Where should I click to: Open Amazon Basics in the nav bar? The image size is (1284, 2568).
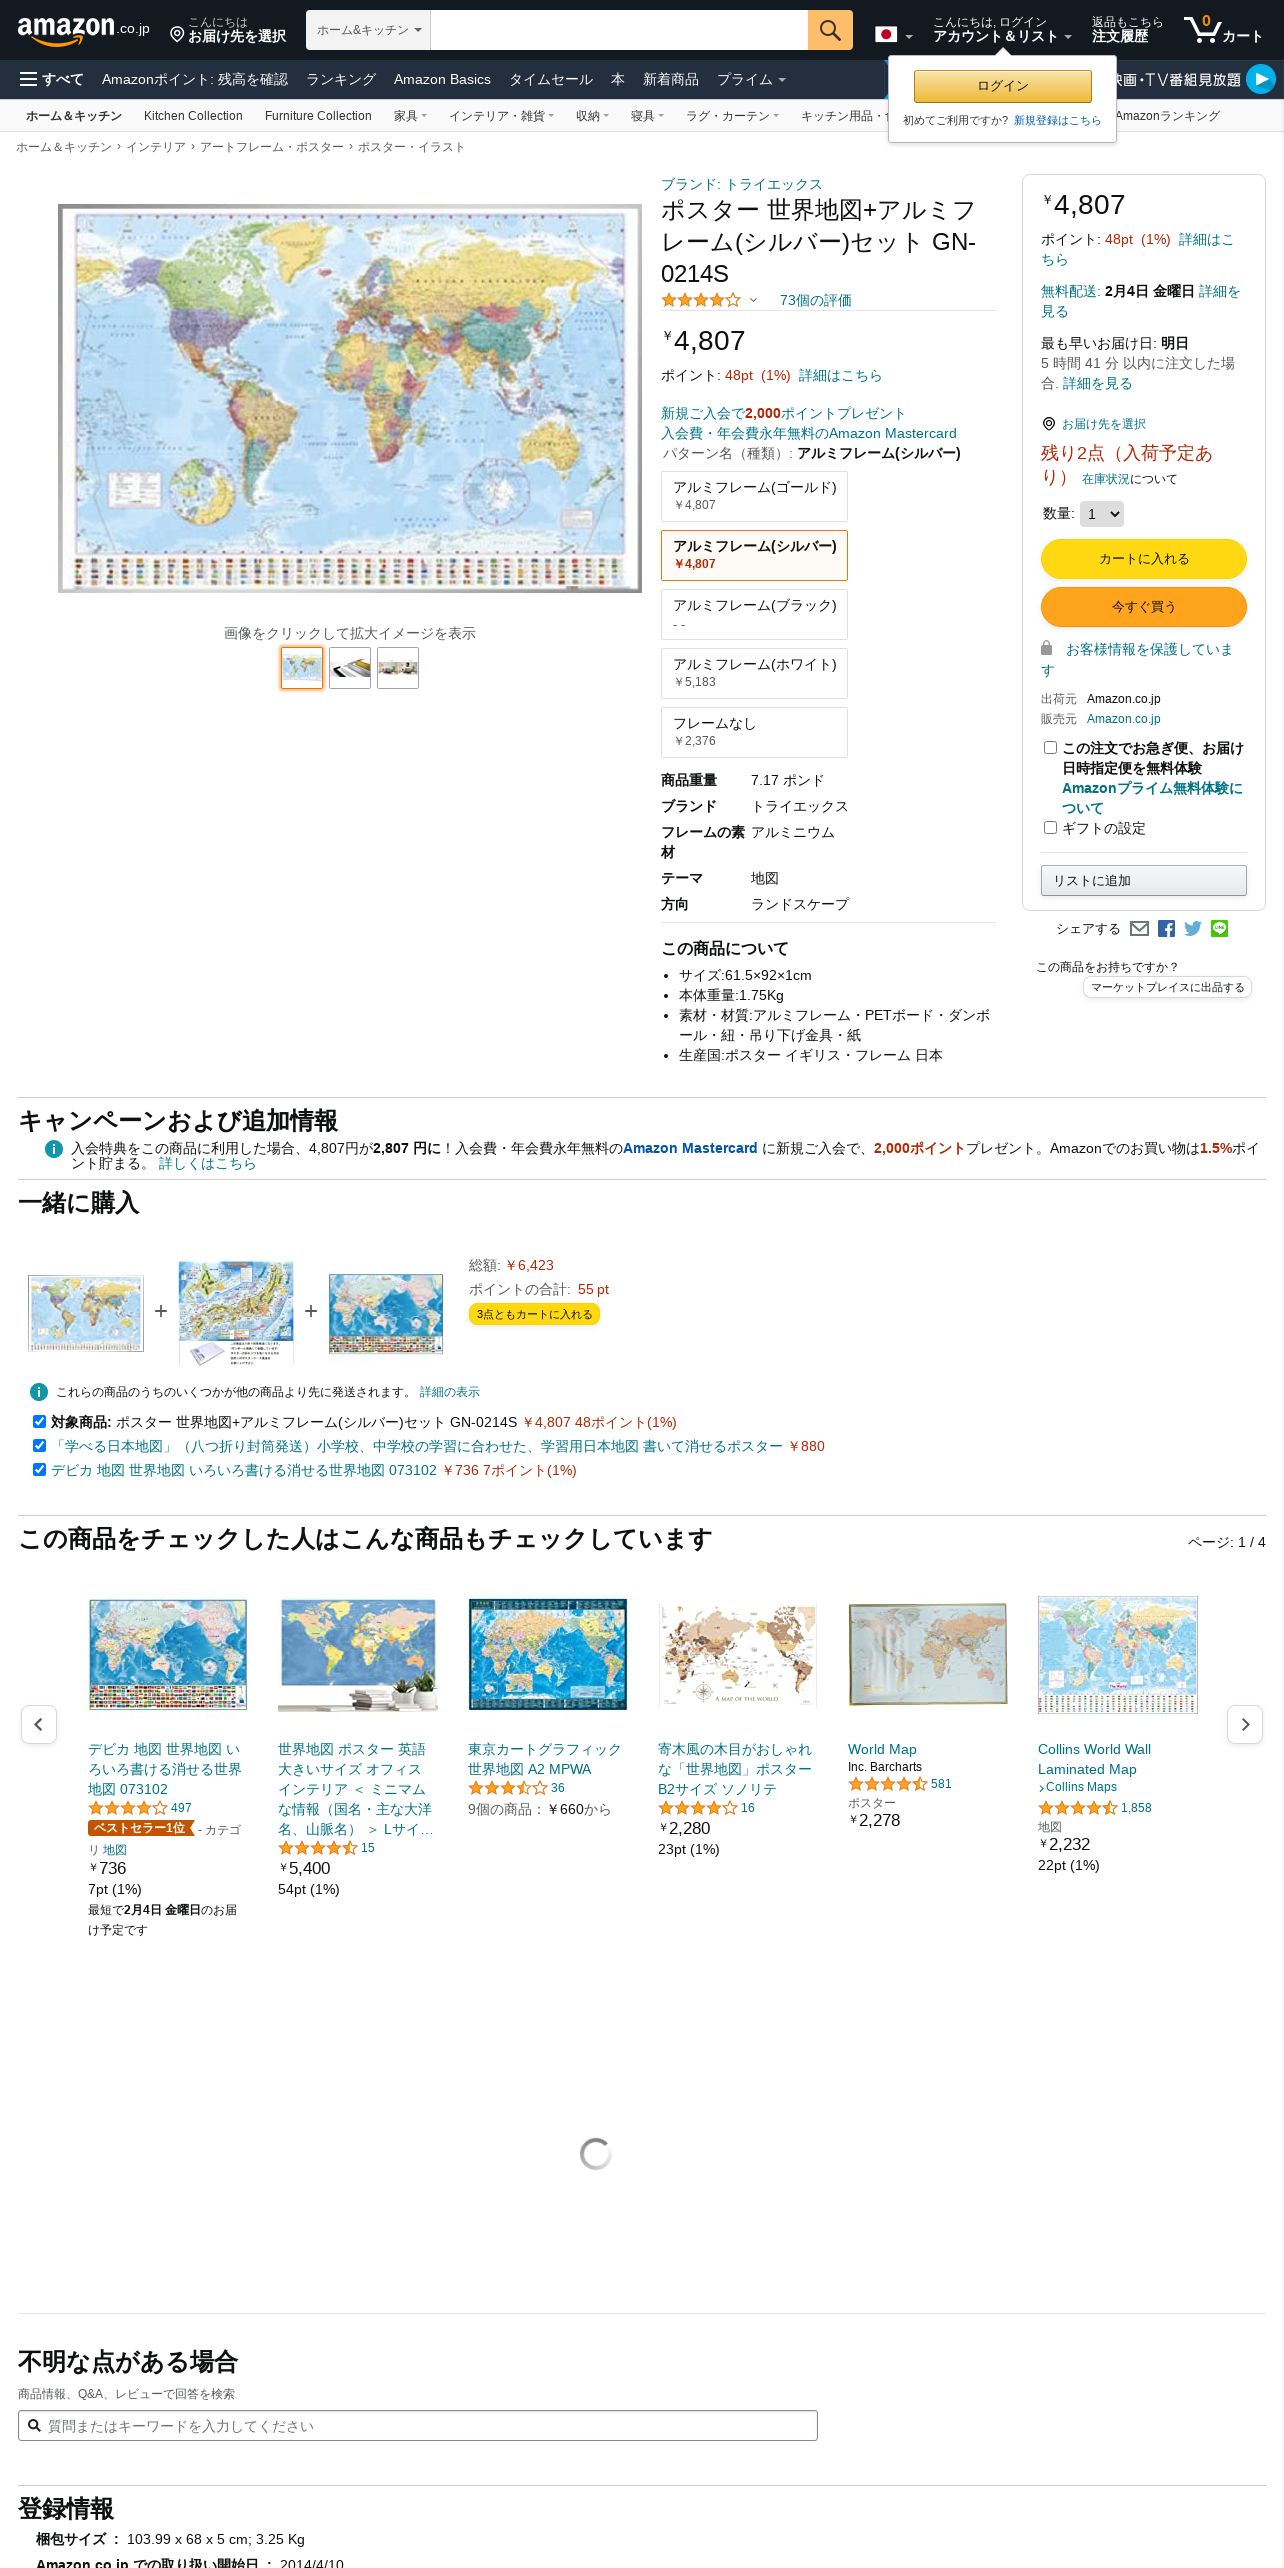pyautogui.click(x=442, y=79)
